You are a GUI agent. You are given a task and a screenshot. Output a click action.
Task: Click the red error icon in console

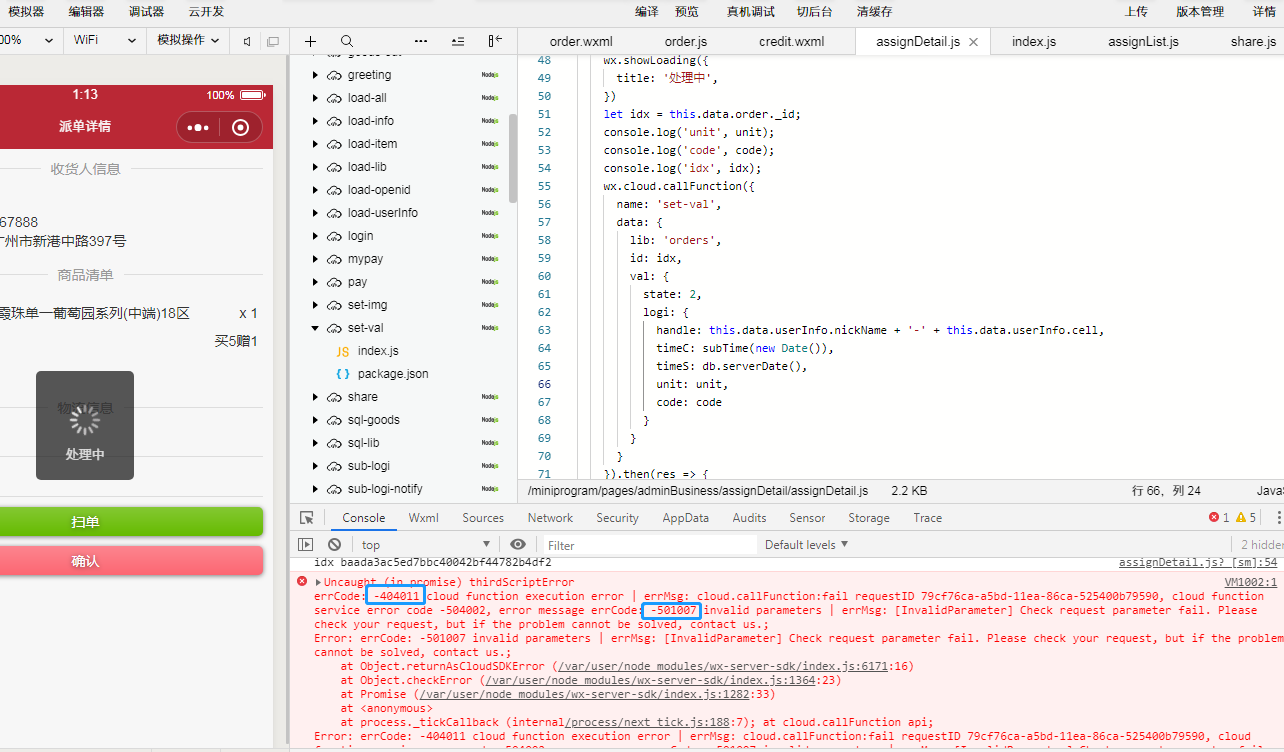301,581
